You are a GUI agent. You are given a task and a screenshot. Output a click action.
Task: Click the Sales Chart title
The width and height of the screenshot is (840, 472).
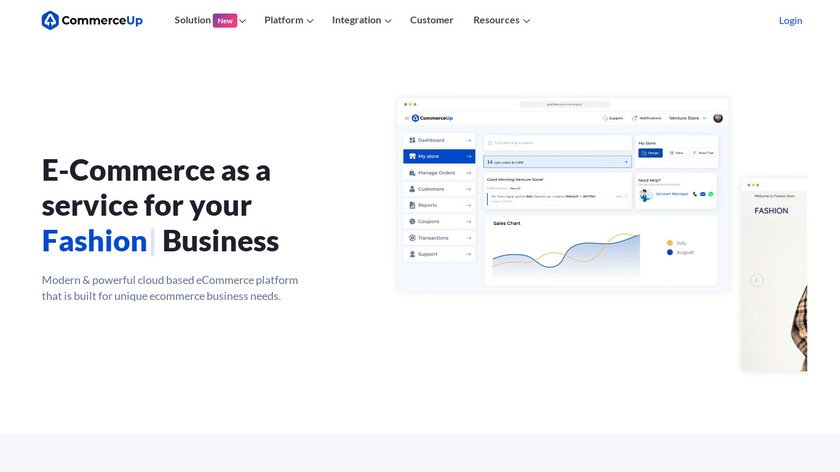[x=507, y=223]
